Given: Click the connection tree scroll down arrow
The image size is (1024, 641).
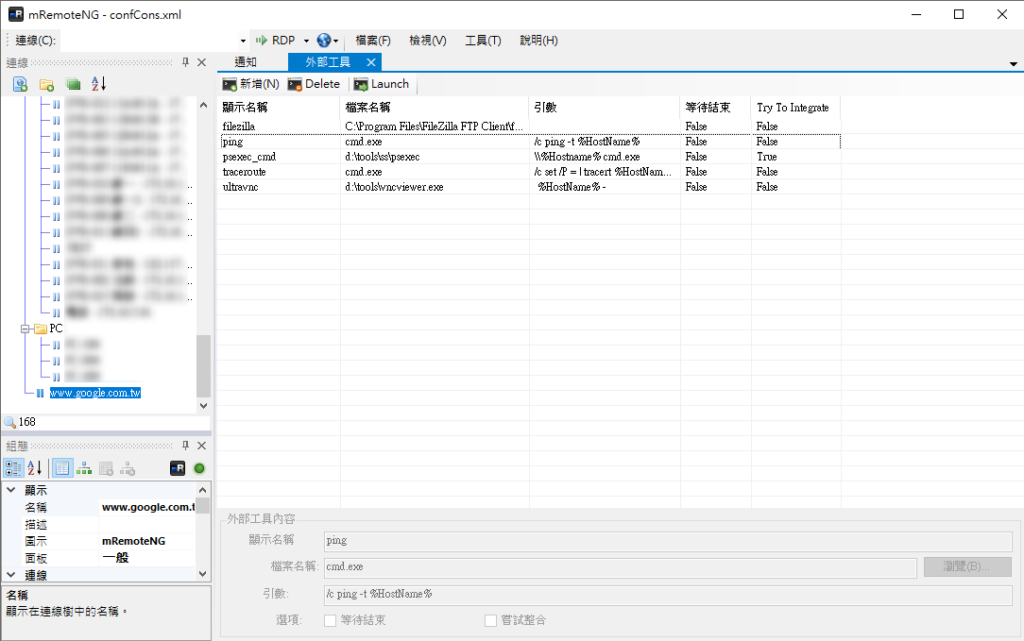Looking at the screenshot, I should point(203,405).
